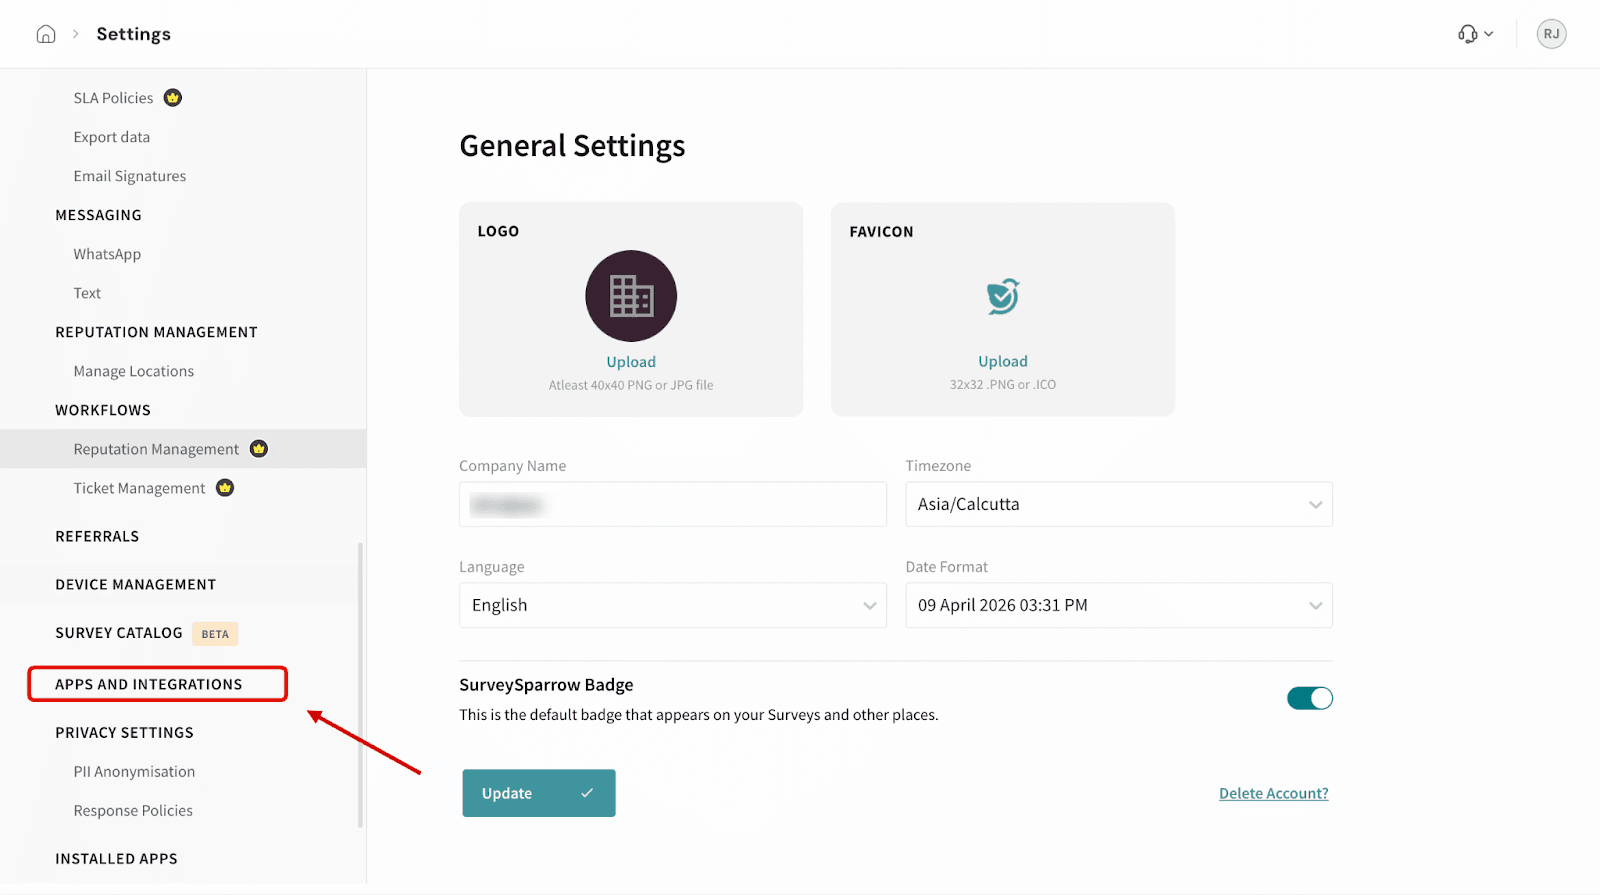1600x895 pixels.
Task: Open the INSTALLED APPS section
Action: [x=116, y=858]
